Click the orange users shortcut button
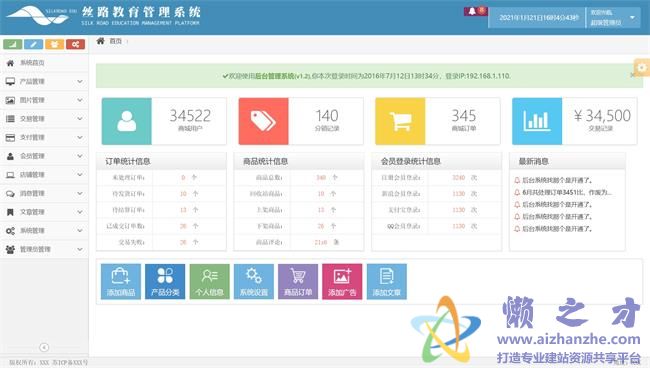 coord(54,44)
